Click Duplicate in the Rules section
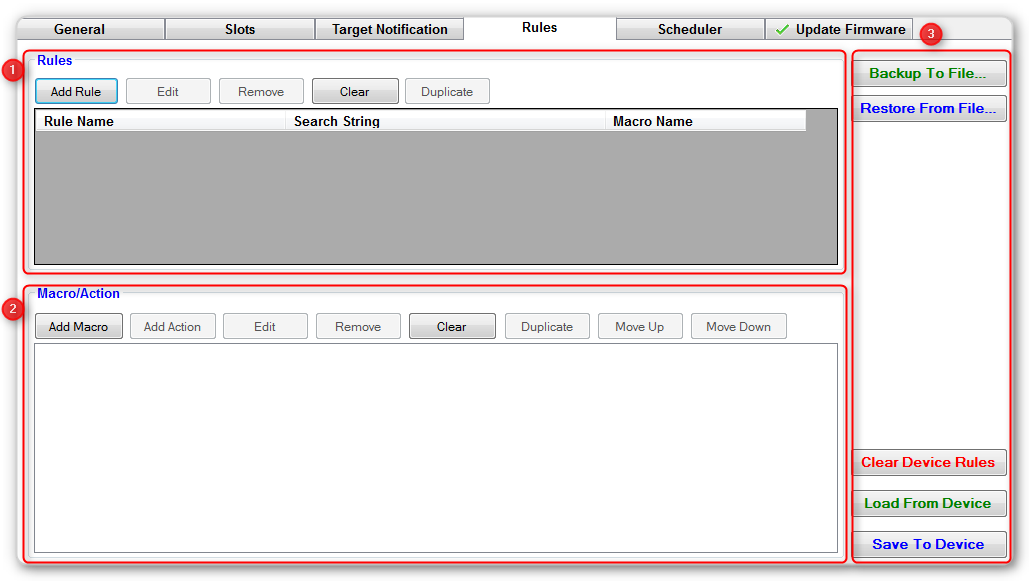The width and height of the screenshot is (1029, 581). pos(447,92)
